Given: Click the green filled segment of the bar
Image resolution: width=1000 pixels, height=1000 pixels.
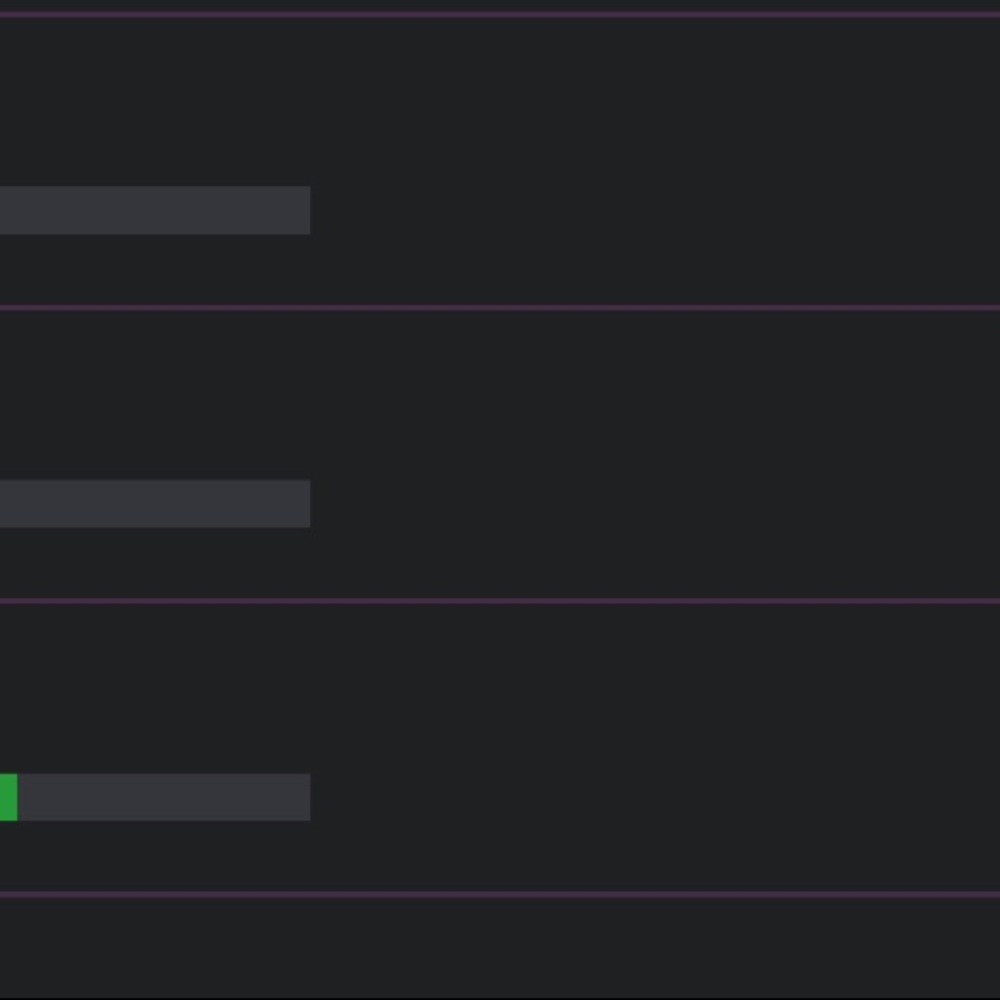Looking at the screenshot, I should tap(8, 797).
